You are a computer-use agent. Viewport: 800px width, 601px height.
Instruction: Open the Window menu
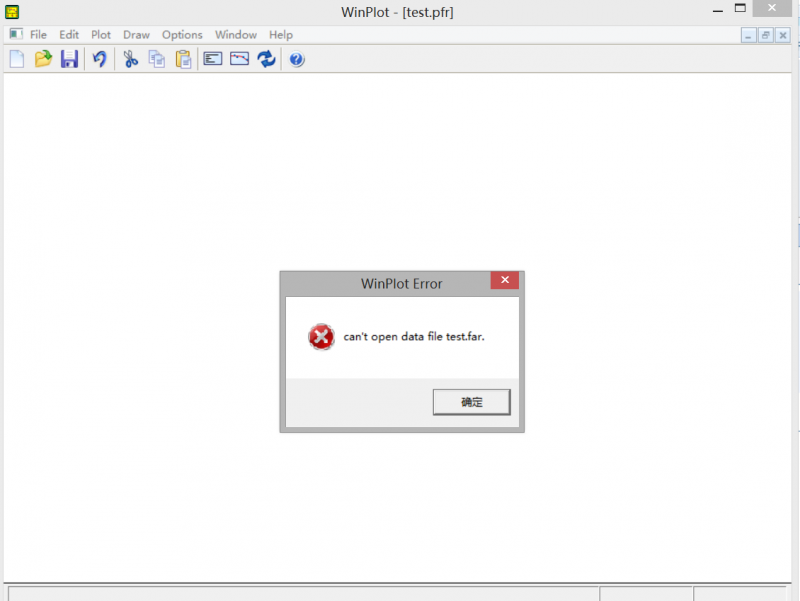[236, 35]
